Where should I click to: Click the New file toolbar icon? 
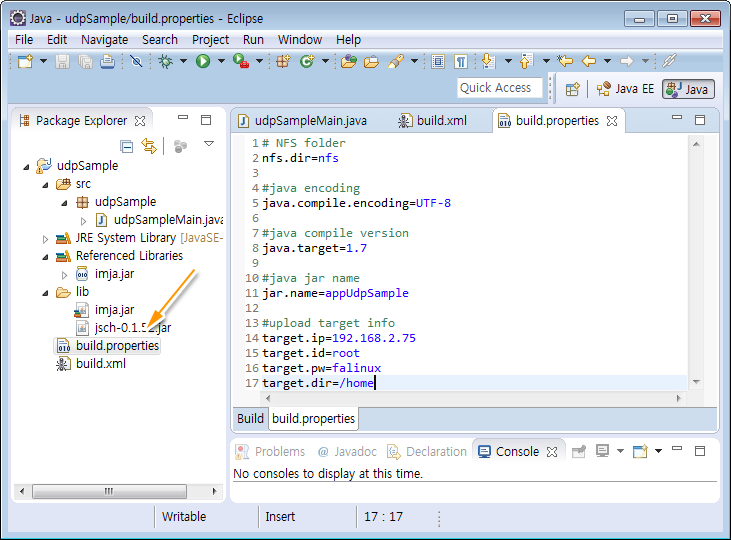(25, 61)
